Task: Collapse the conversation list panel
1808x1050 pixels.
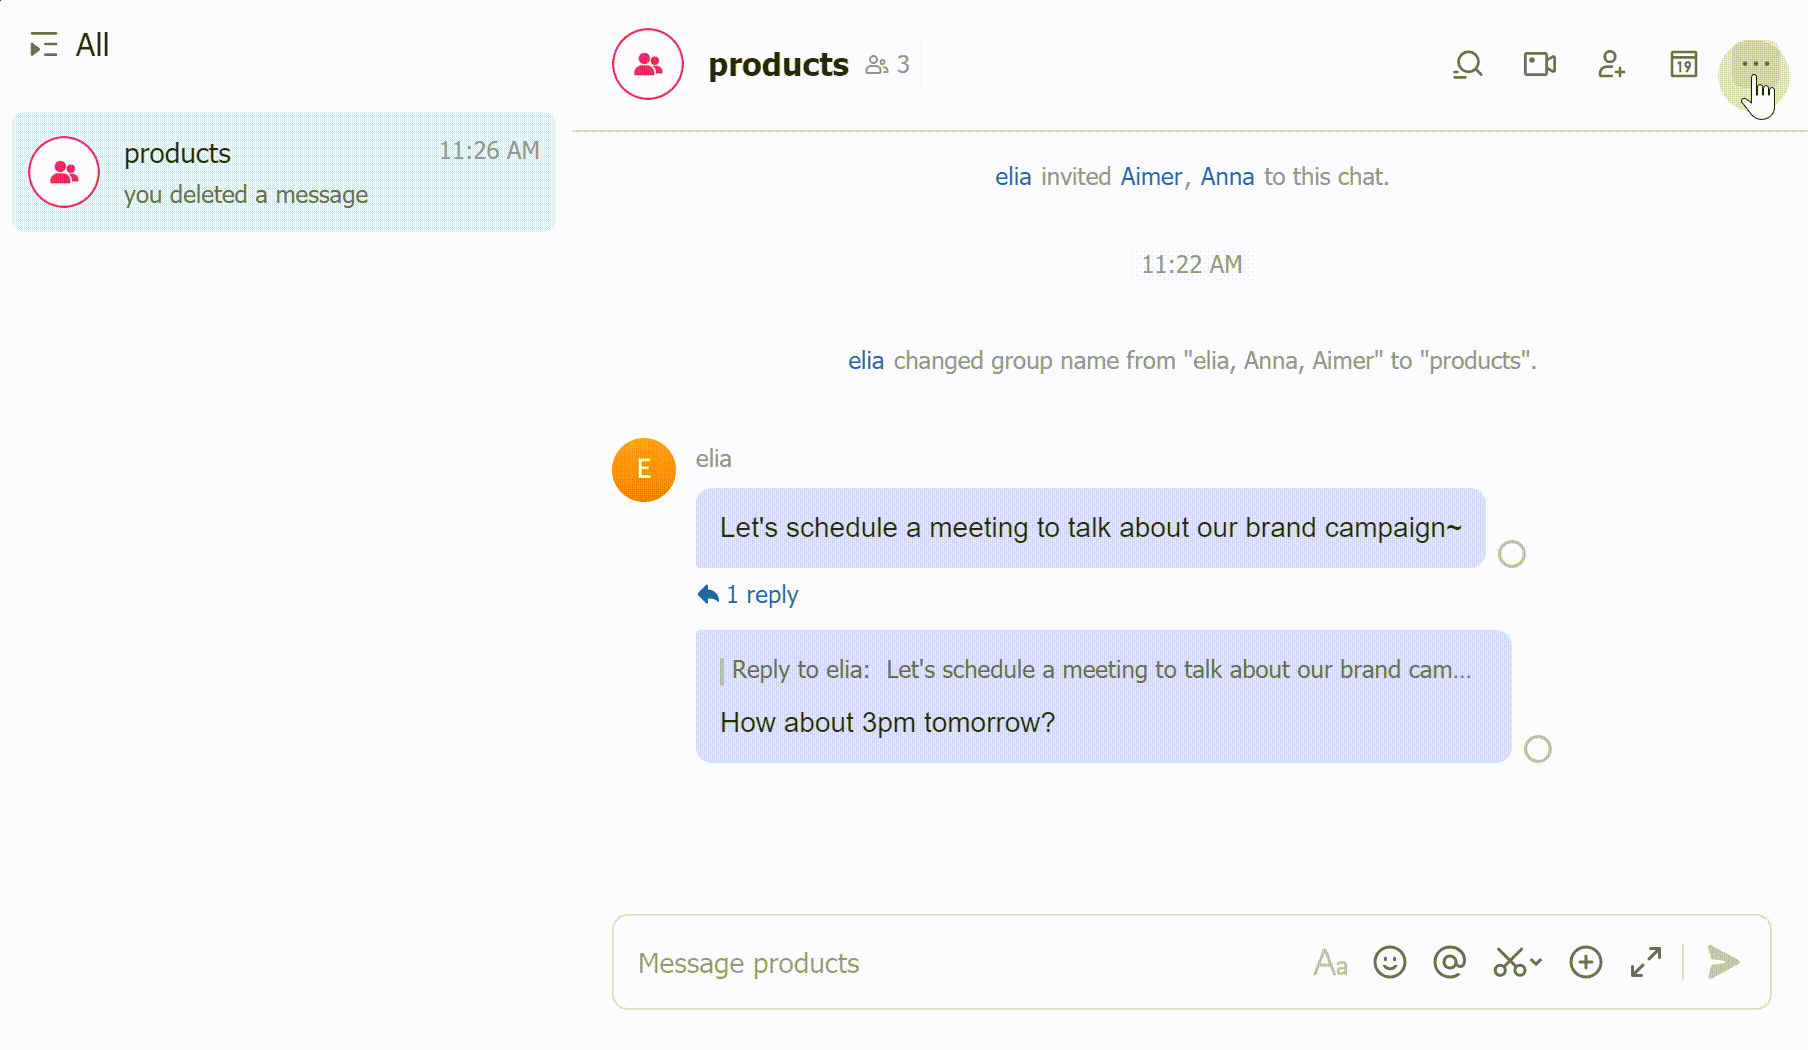Action: 43,45
